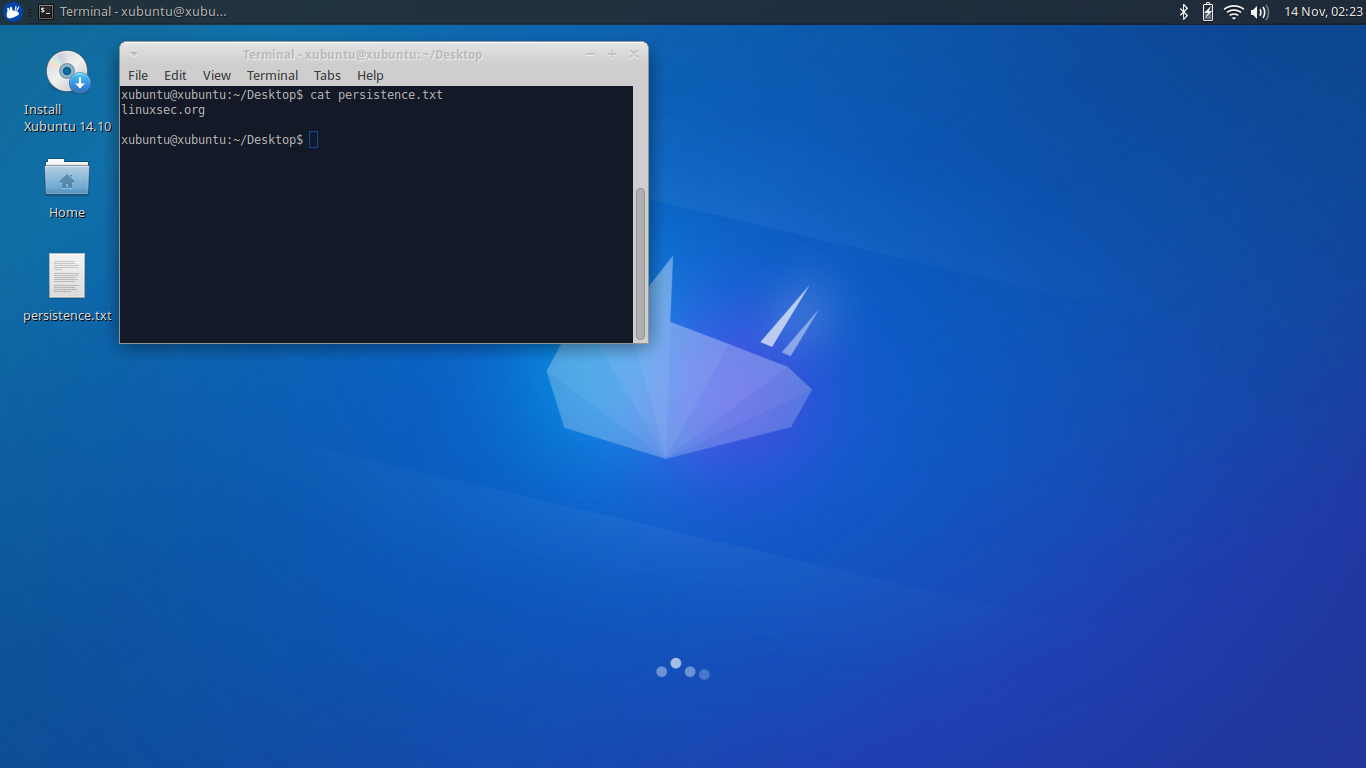Minimize the Terminal window
Viewport: 1366px width, 768px height.
pyautogui.click(x=590, y=53)
